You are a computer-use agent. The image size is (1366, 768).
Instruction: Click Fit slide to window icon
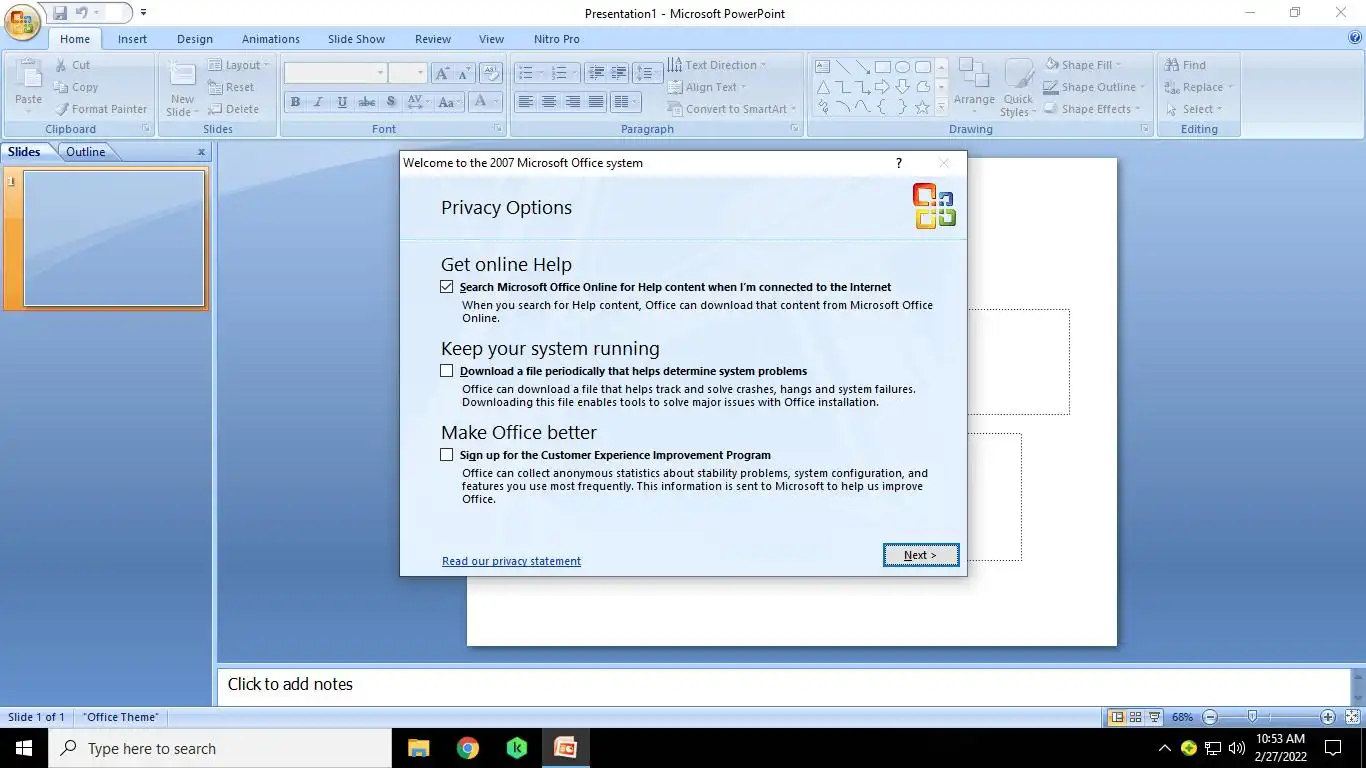click(1351, 717)
